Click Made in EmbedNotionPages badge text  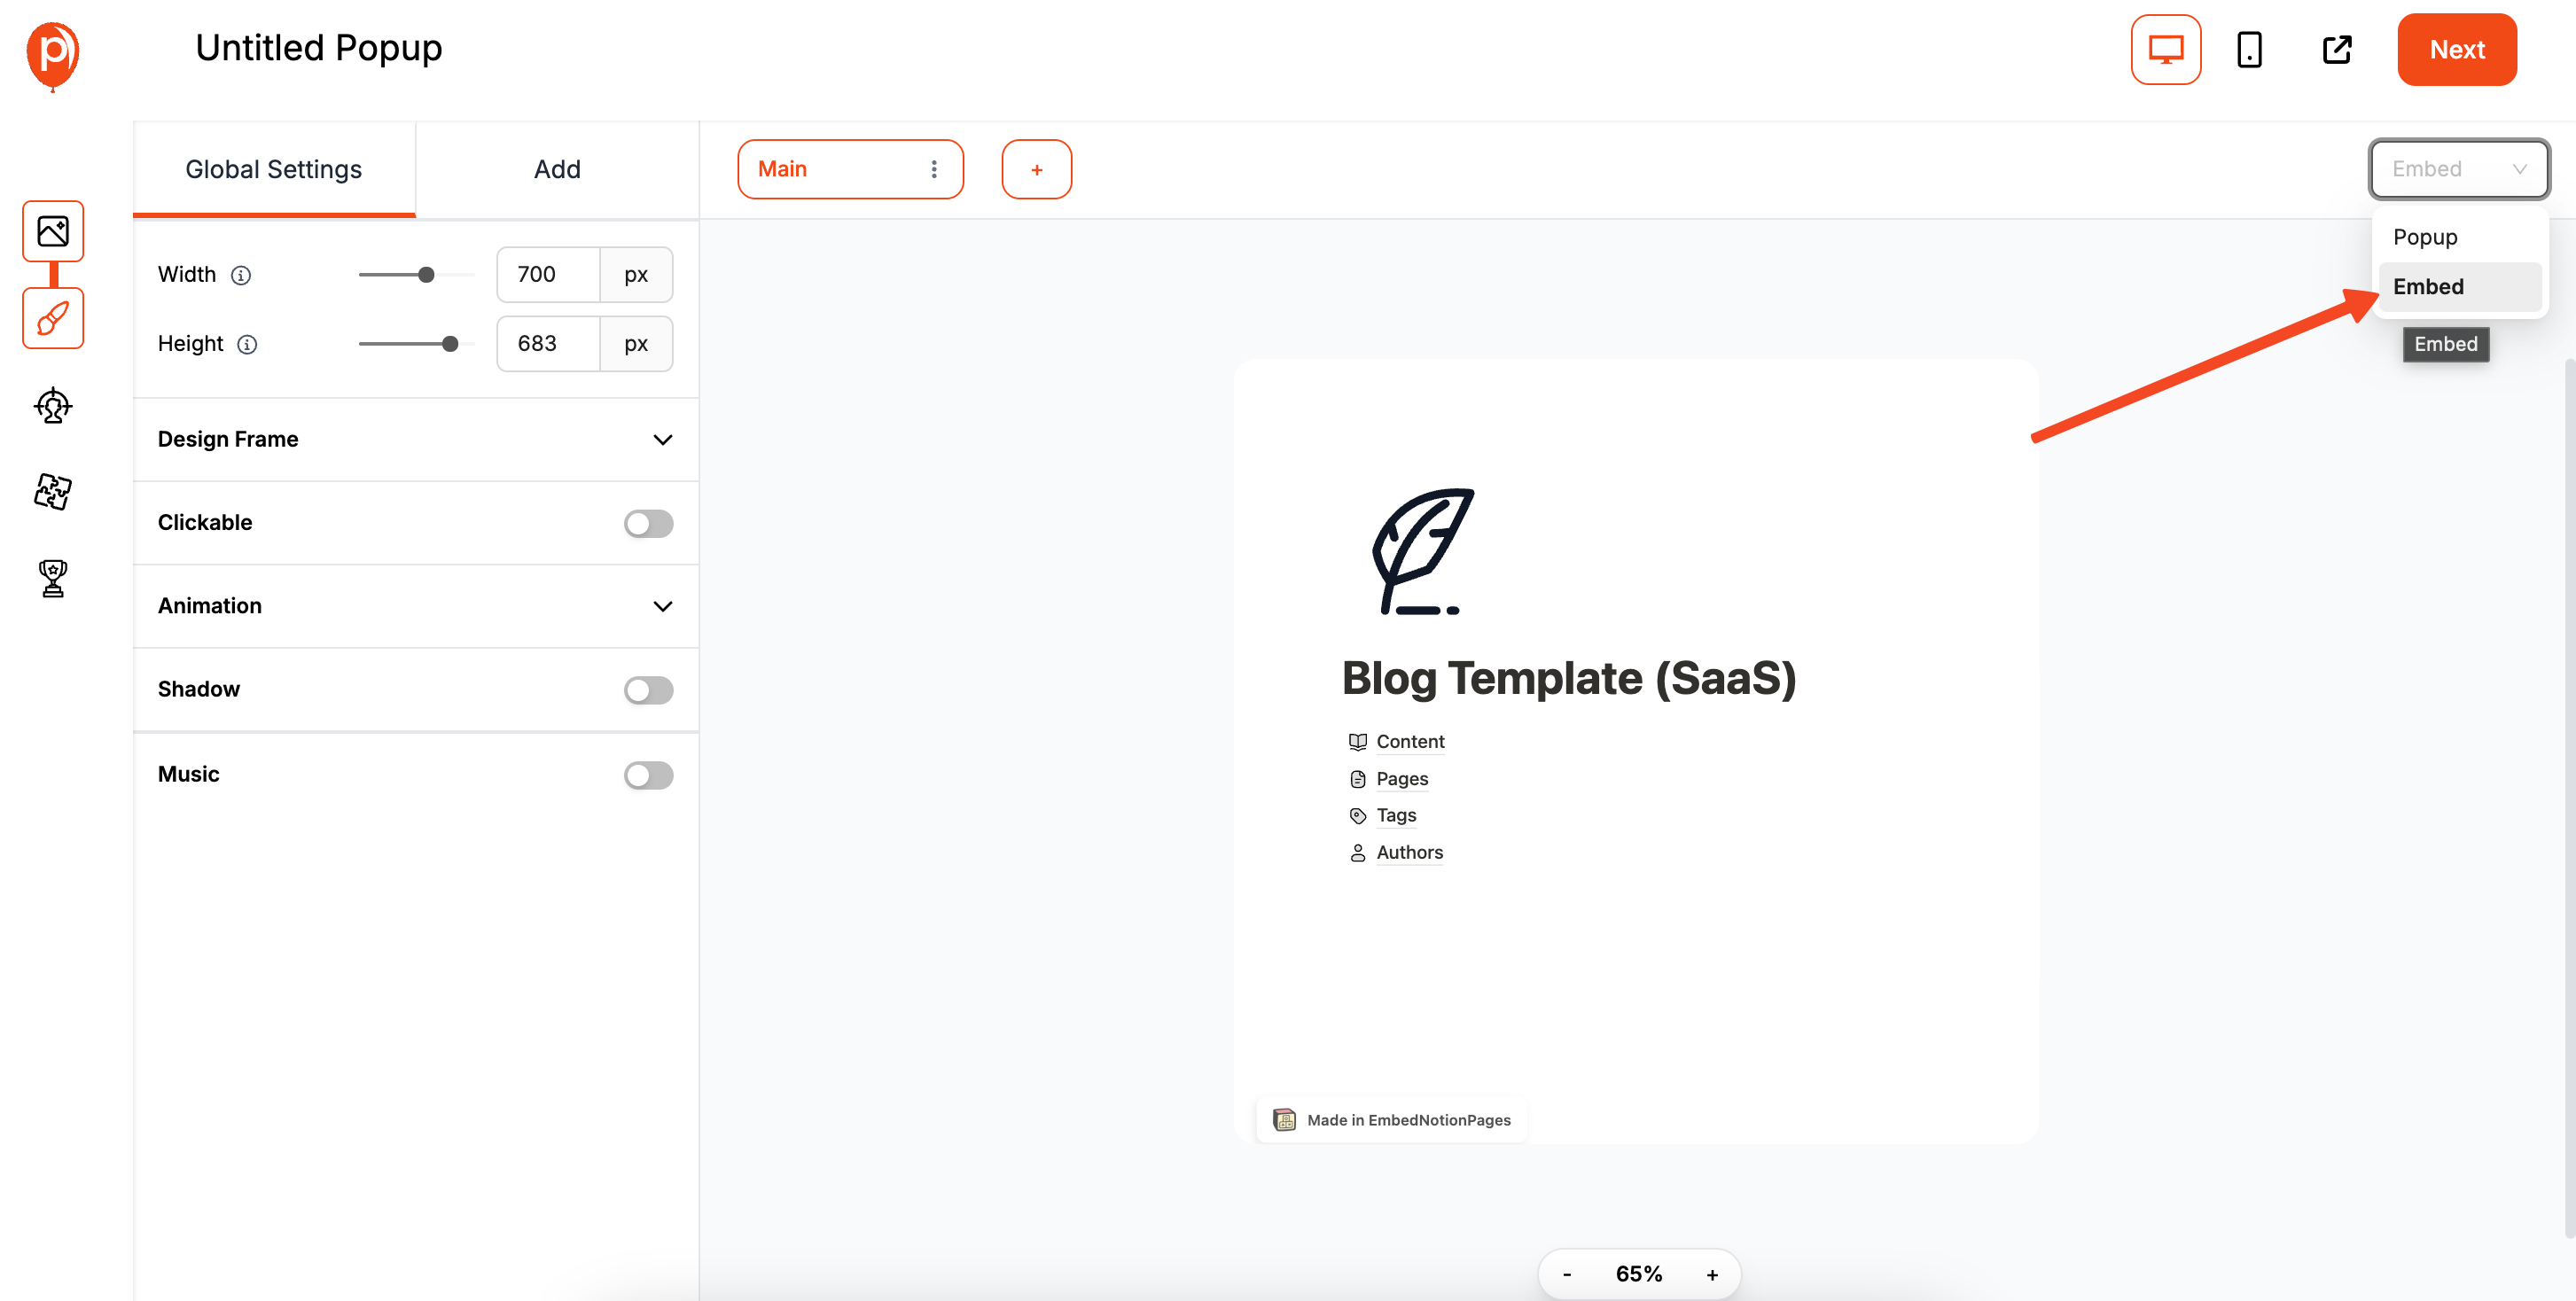pos(1408,1120)
